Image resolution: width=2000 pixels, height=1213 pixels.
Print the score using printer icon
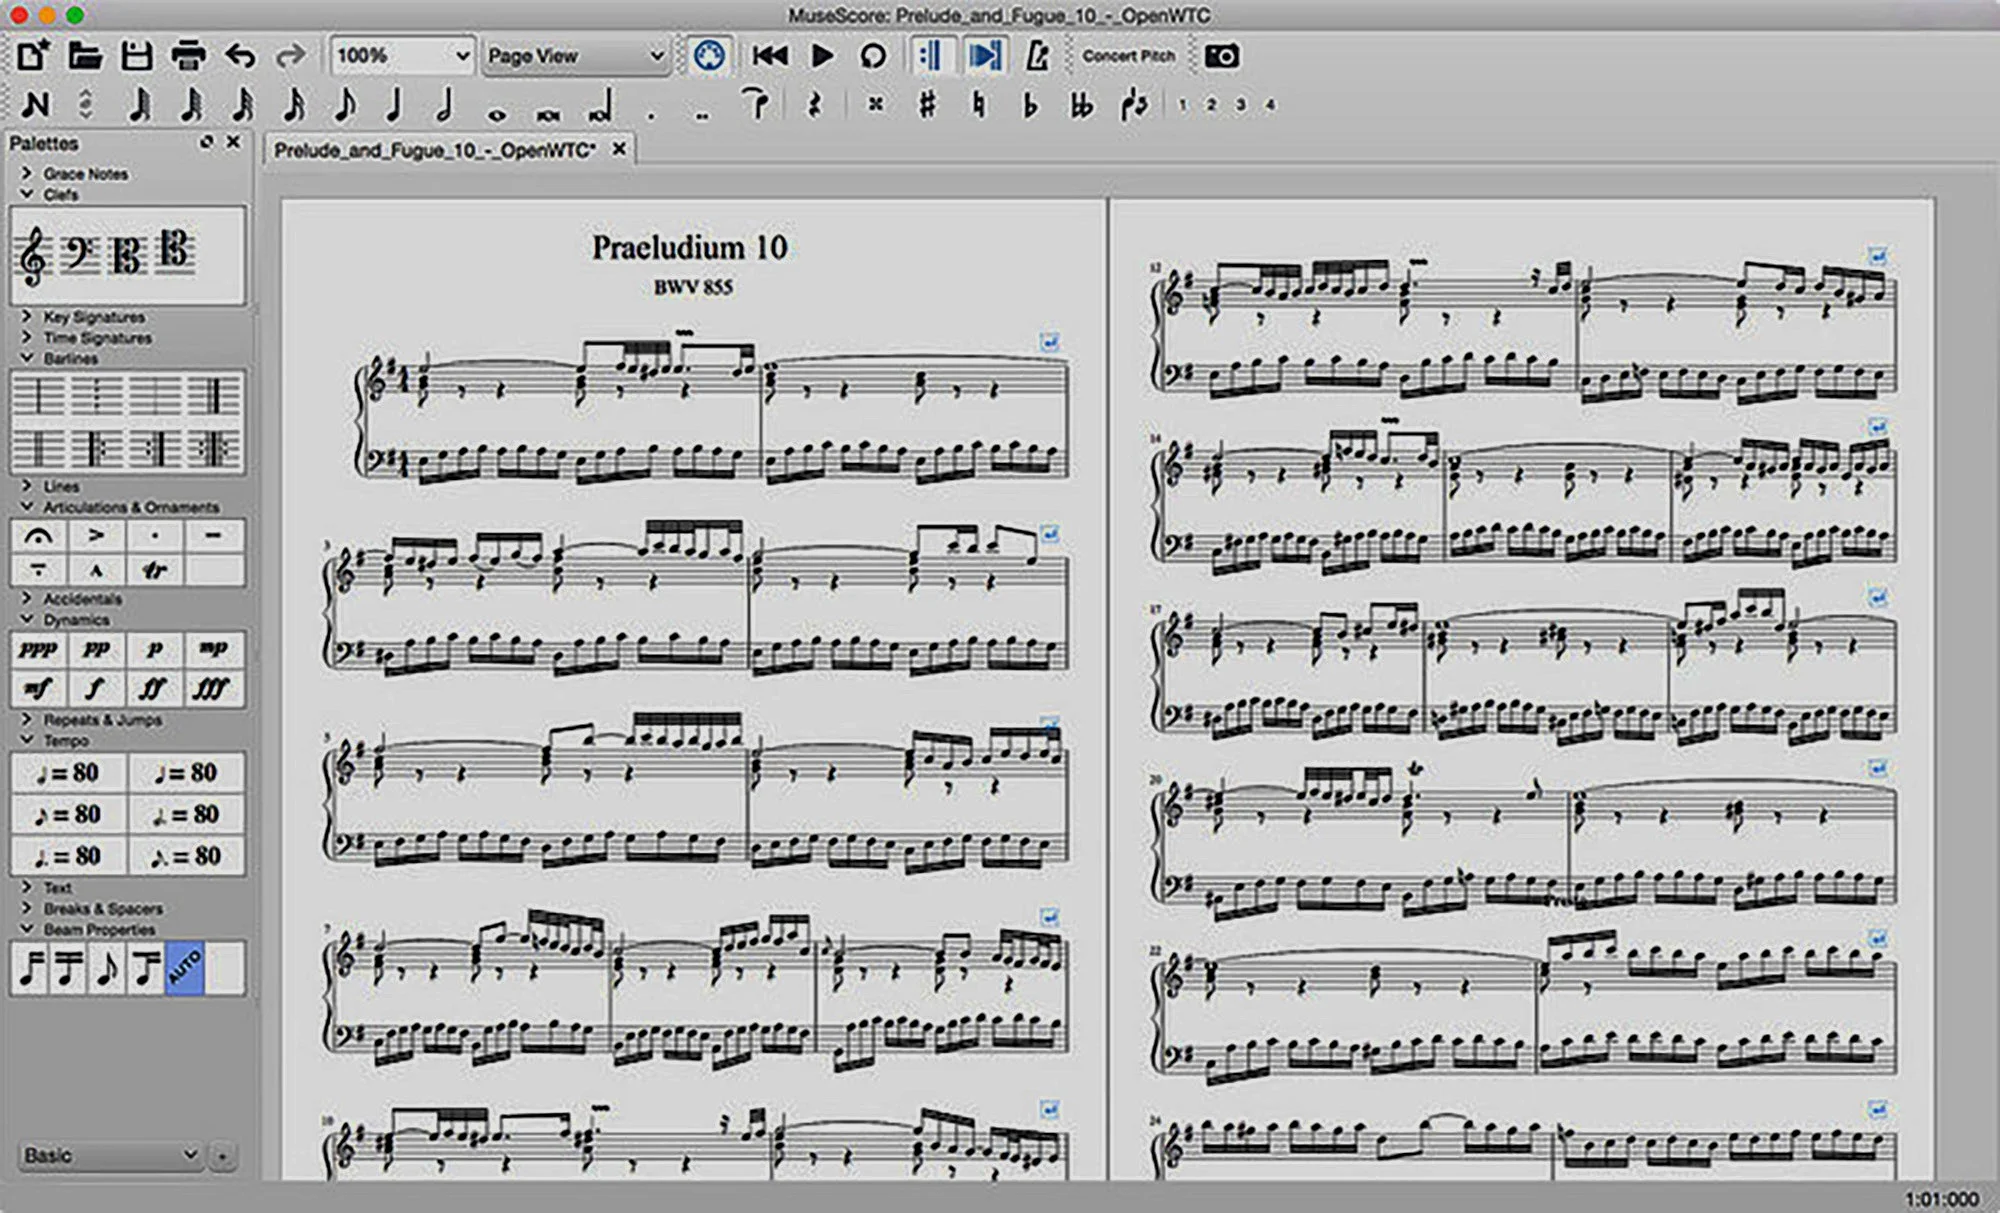point(188,55)
